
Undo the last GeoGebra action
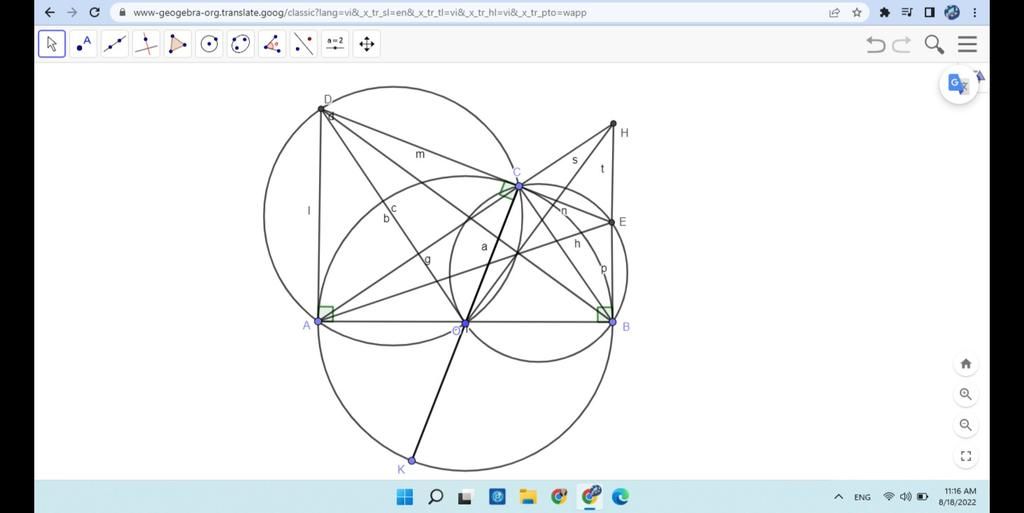875,44
